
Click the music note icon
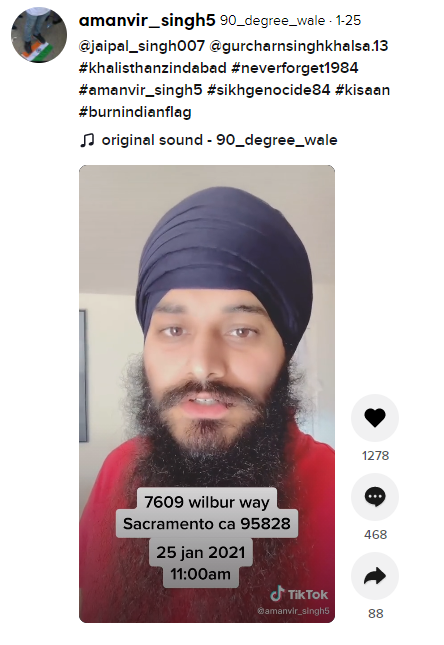(x=87, y=140)
